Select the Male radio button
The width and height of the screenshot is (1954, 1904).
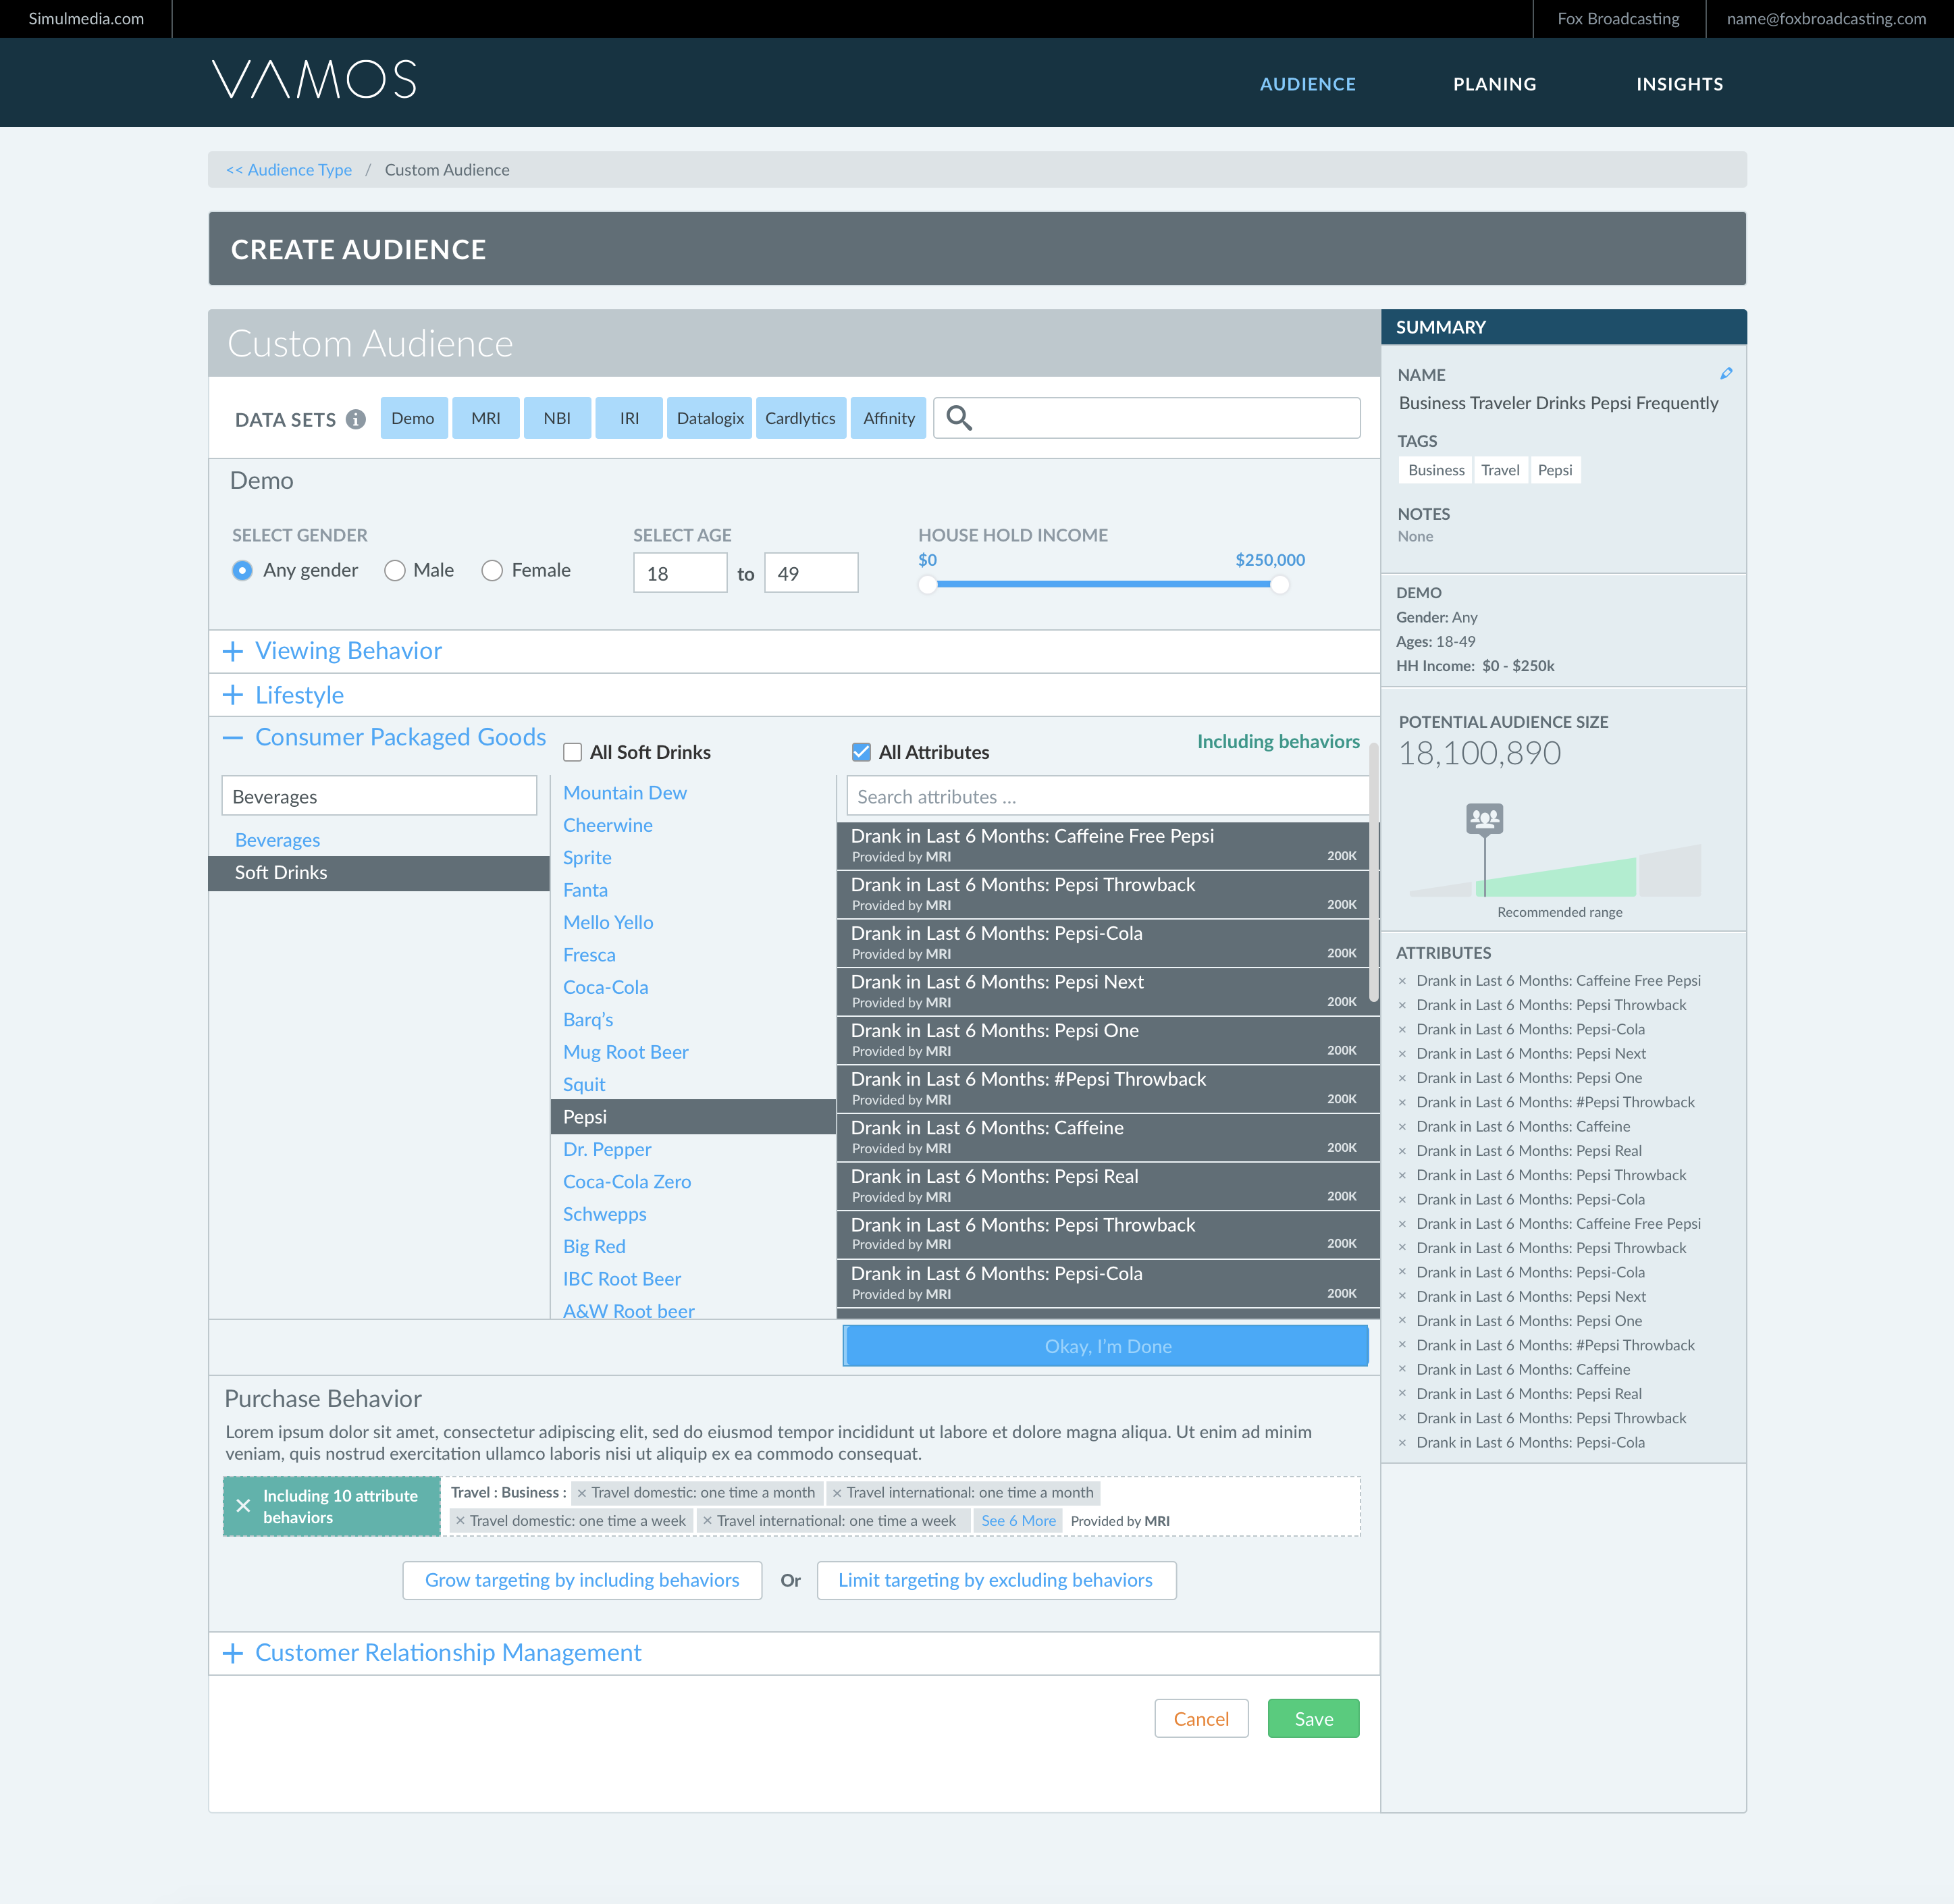coord(395,570)
